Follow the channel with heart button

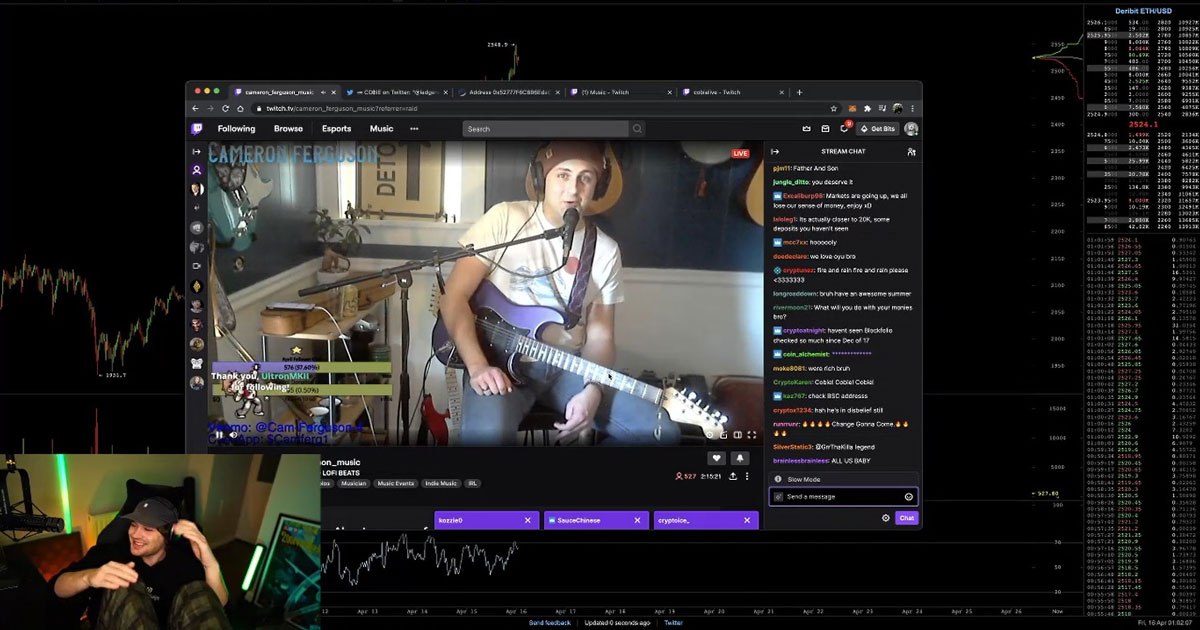716,458
